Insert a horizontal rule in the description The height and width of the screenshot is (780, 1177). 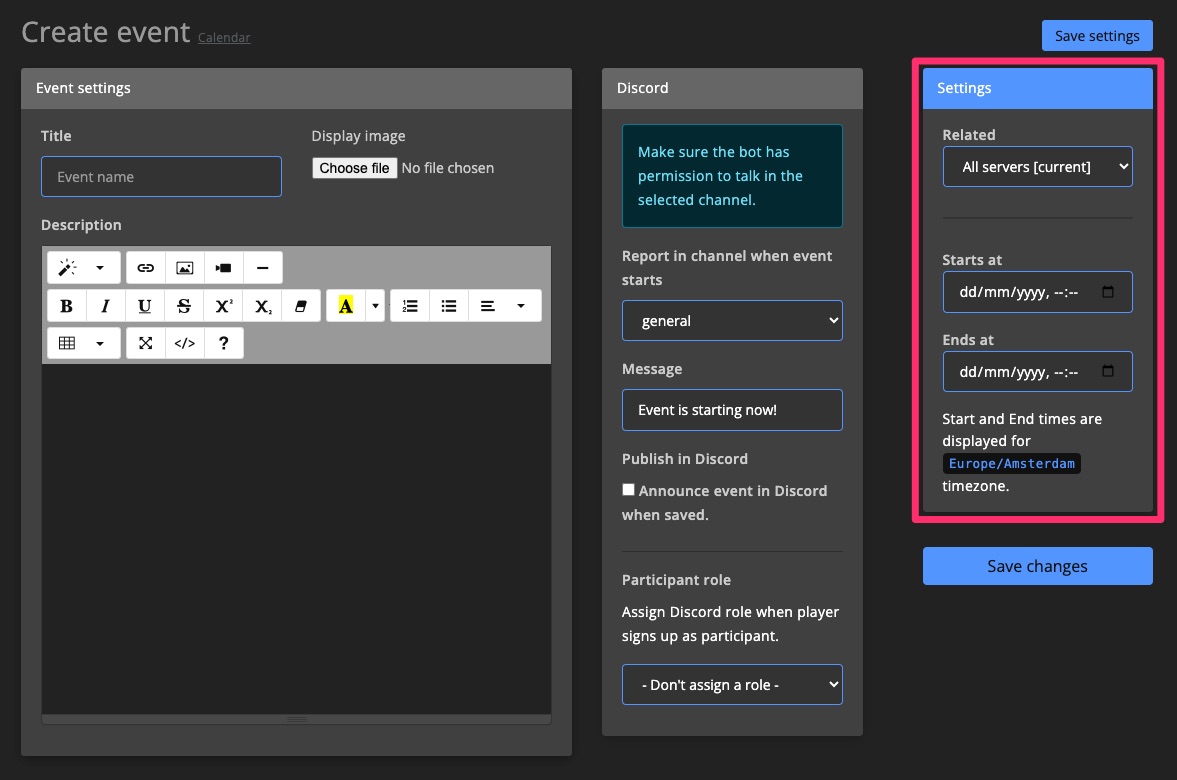click(262, 268)
